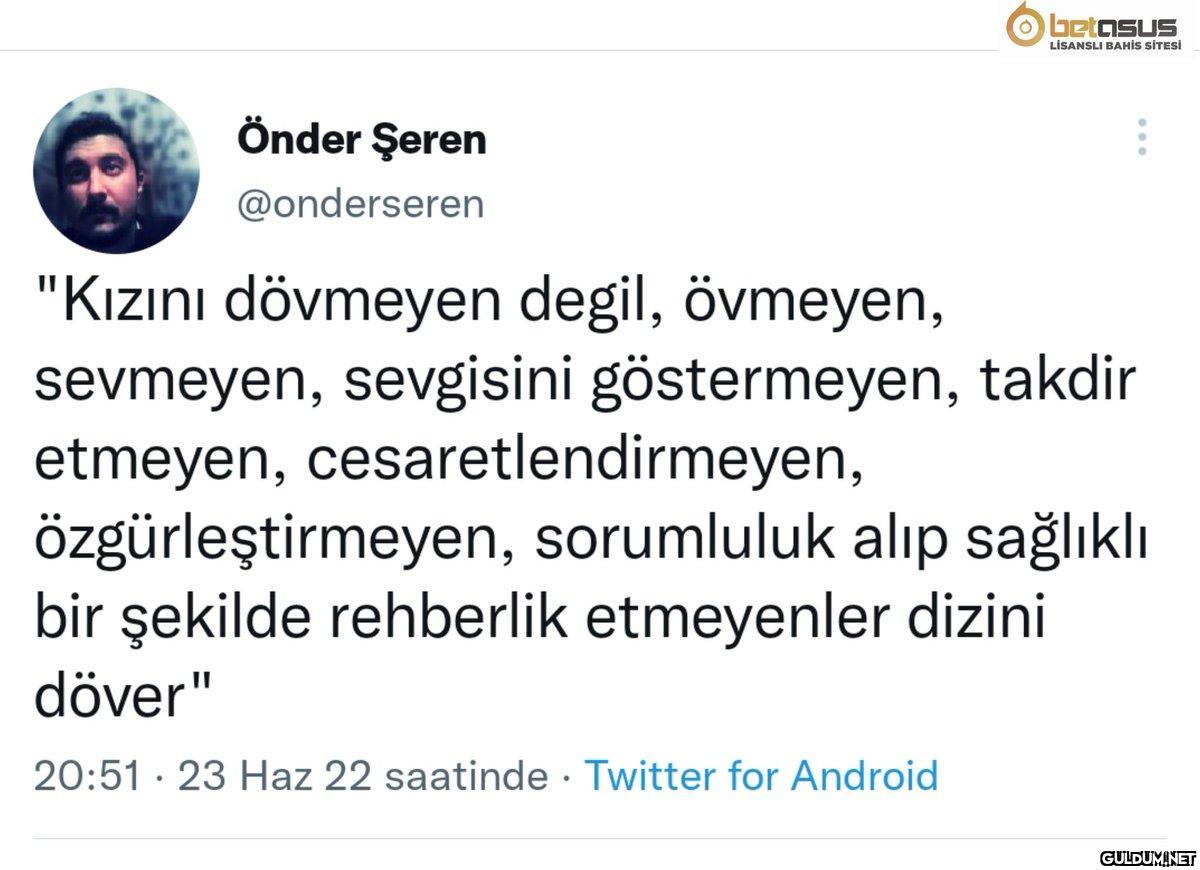1200x870 pixels.
Task: Open the Twitter for Android source link
Action: click(x=760, y=776)
